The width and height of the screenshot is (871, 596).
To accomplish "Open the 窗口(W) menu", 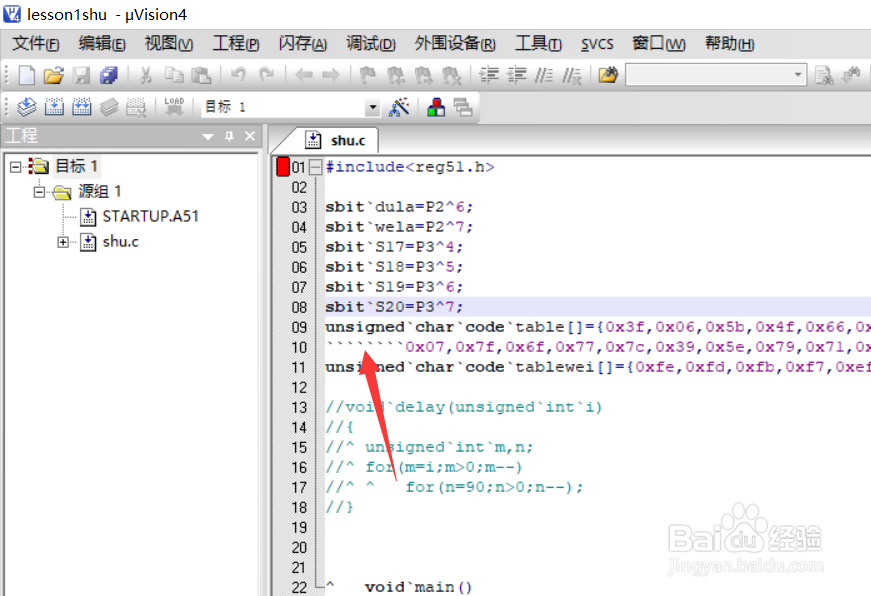I will coord(659,43).
